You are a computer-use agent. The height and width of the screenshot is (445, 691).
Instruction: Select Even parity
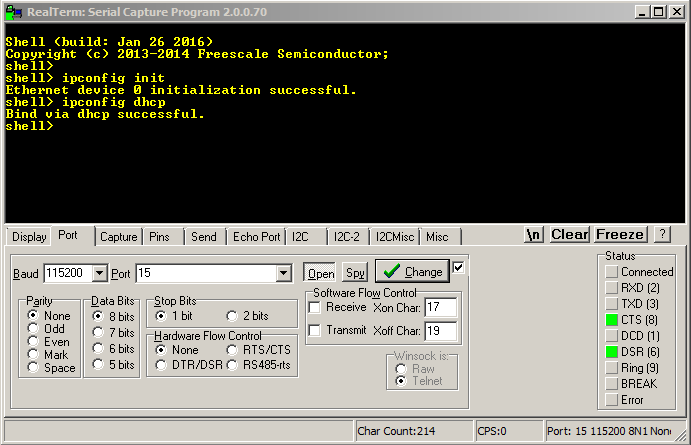pos(33,341)
